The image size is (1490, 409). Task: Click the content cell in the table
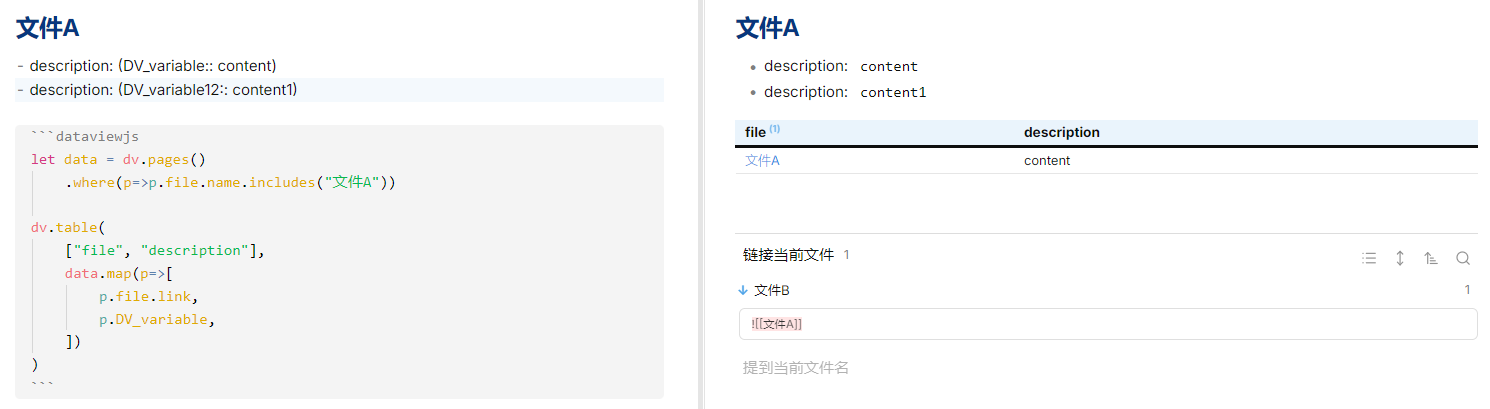click(x=1046, y=160)
